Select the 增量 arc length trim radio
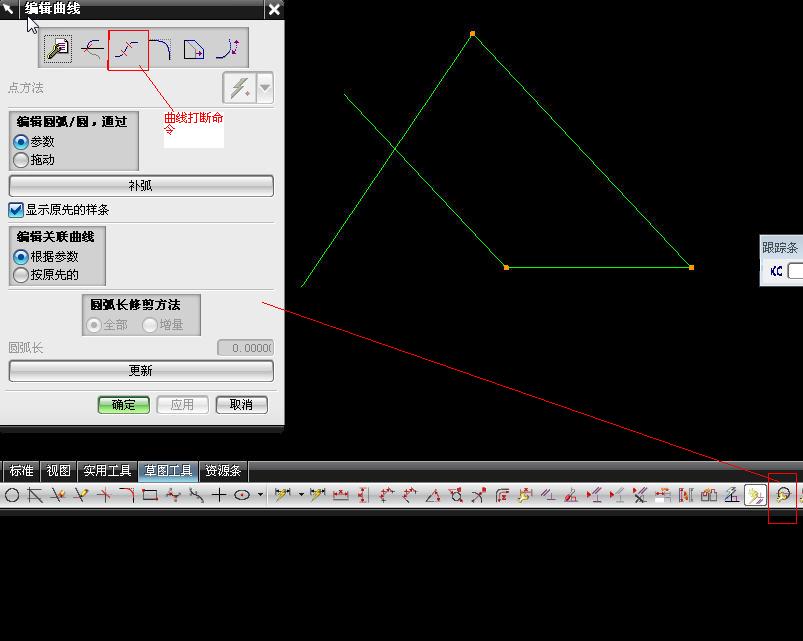 (x=150, y=325)
